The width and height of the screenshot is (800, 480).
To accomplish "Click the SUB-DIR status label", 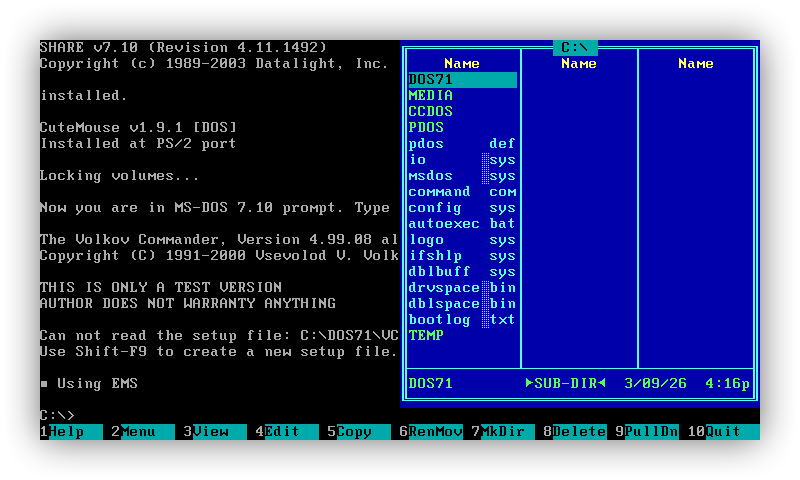I will point(565,383).
